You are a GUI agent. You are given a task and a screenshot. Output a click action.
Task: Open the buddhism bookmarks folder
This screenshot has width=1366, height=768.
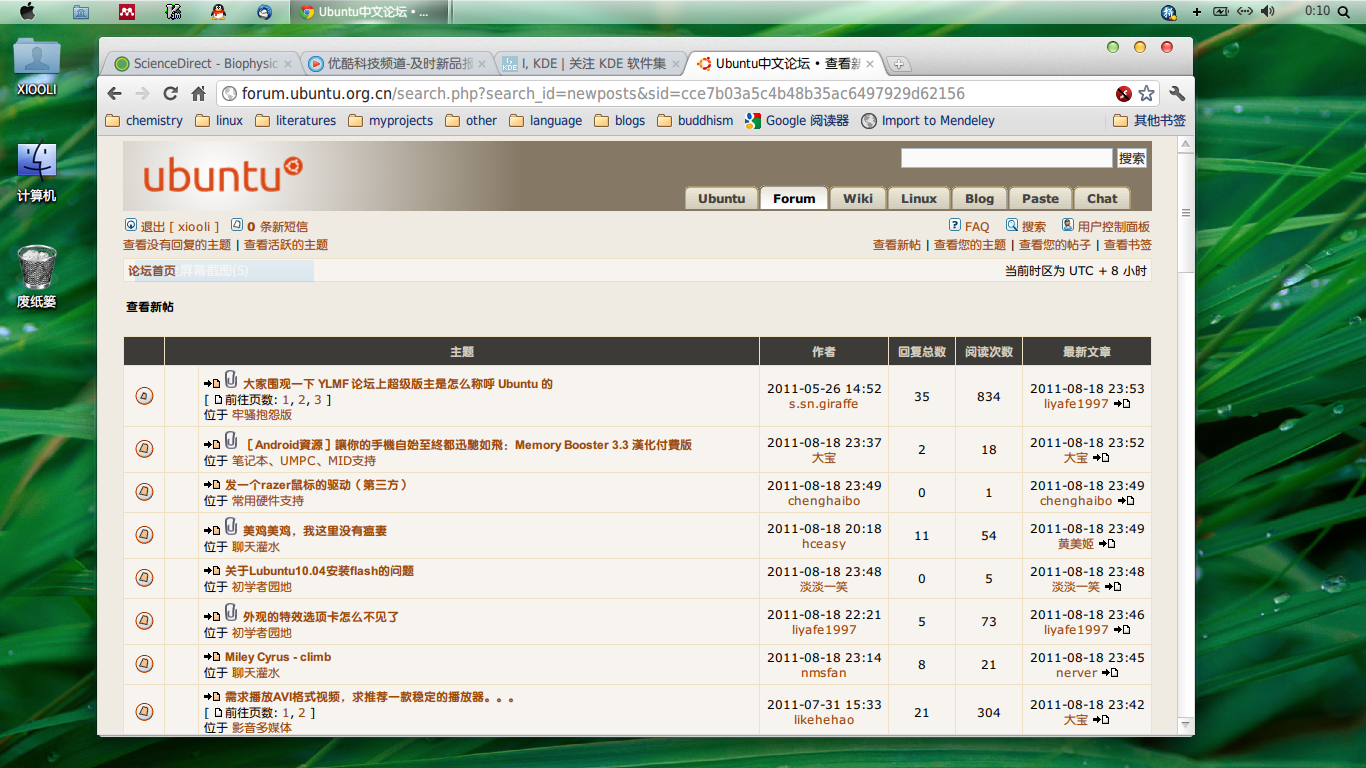695,120
